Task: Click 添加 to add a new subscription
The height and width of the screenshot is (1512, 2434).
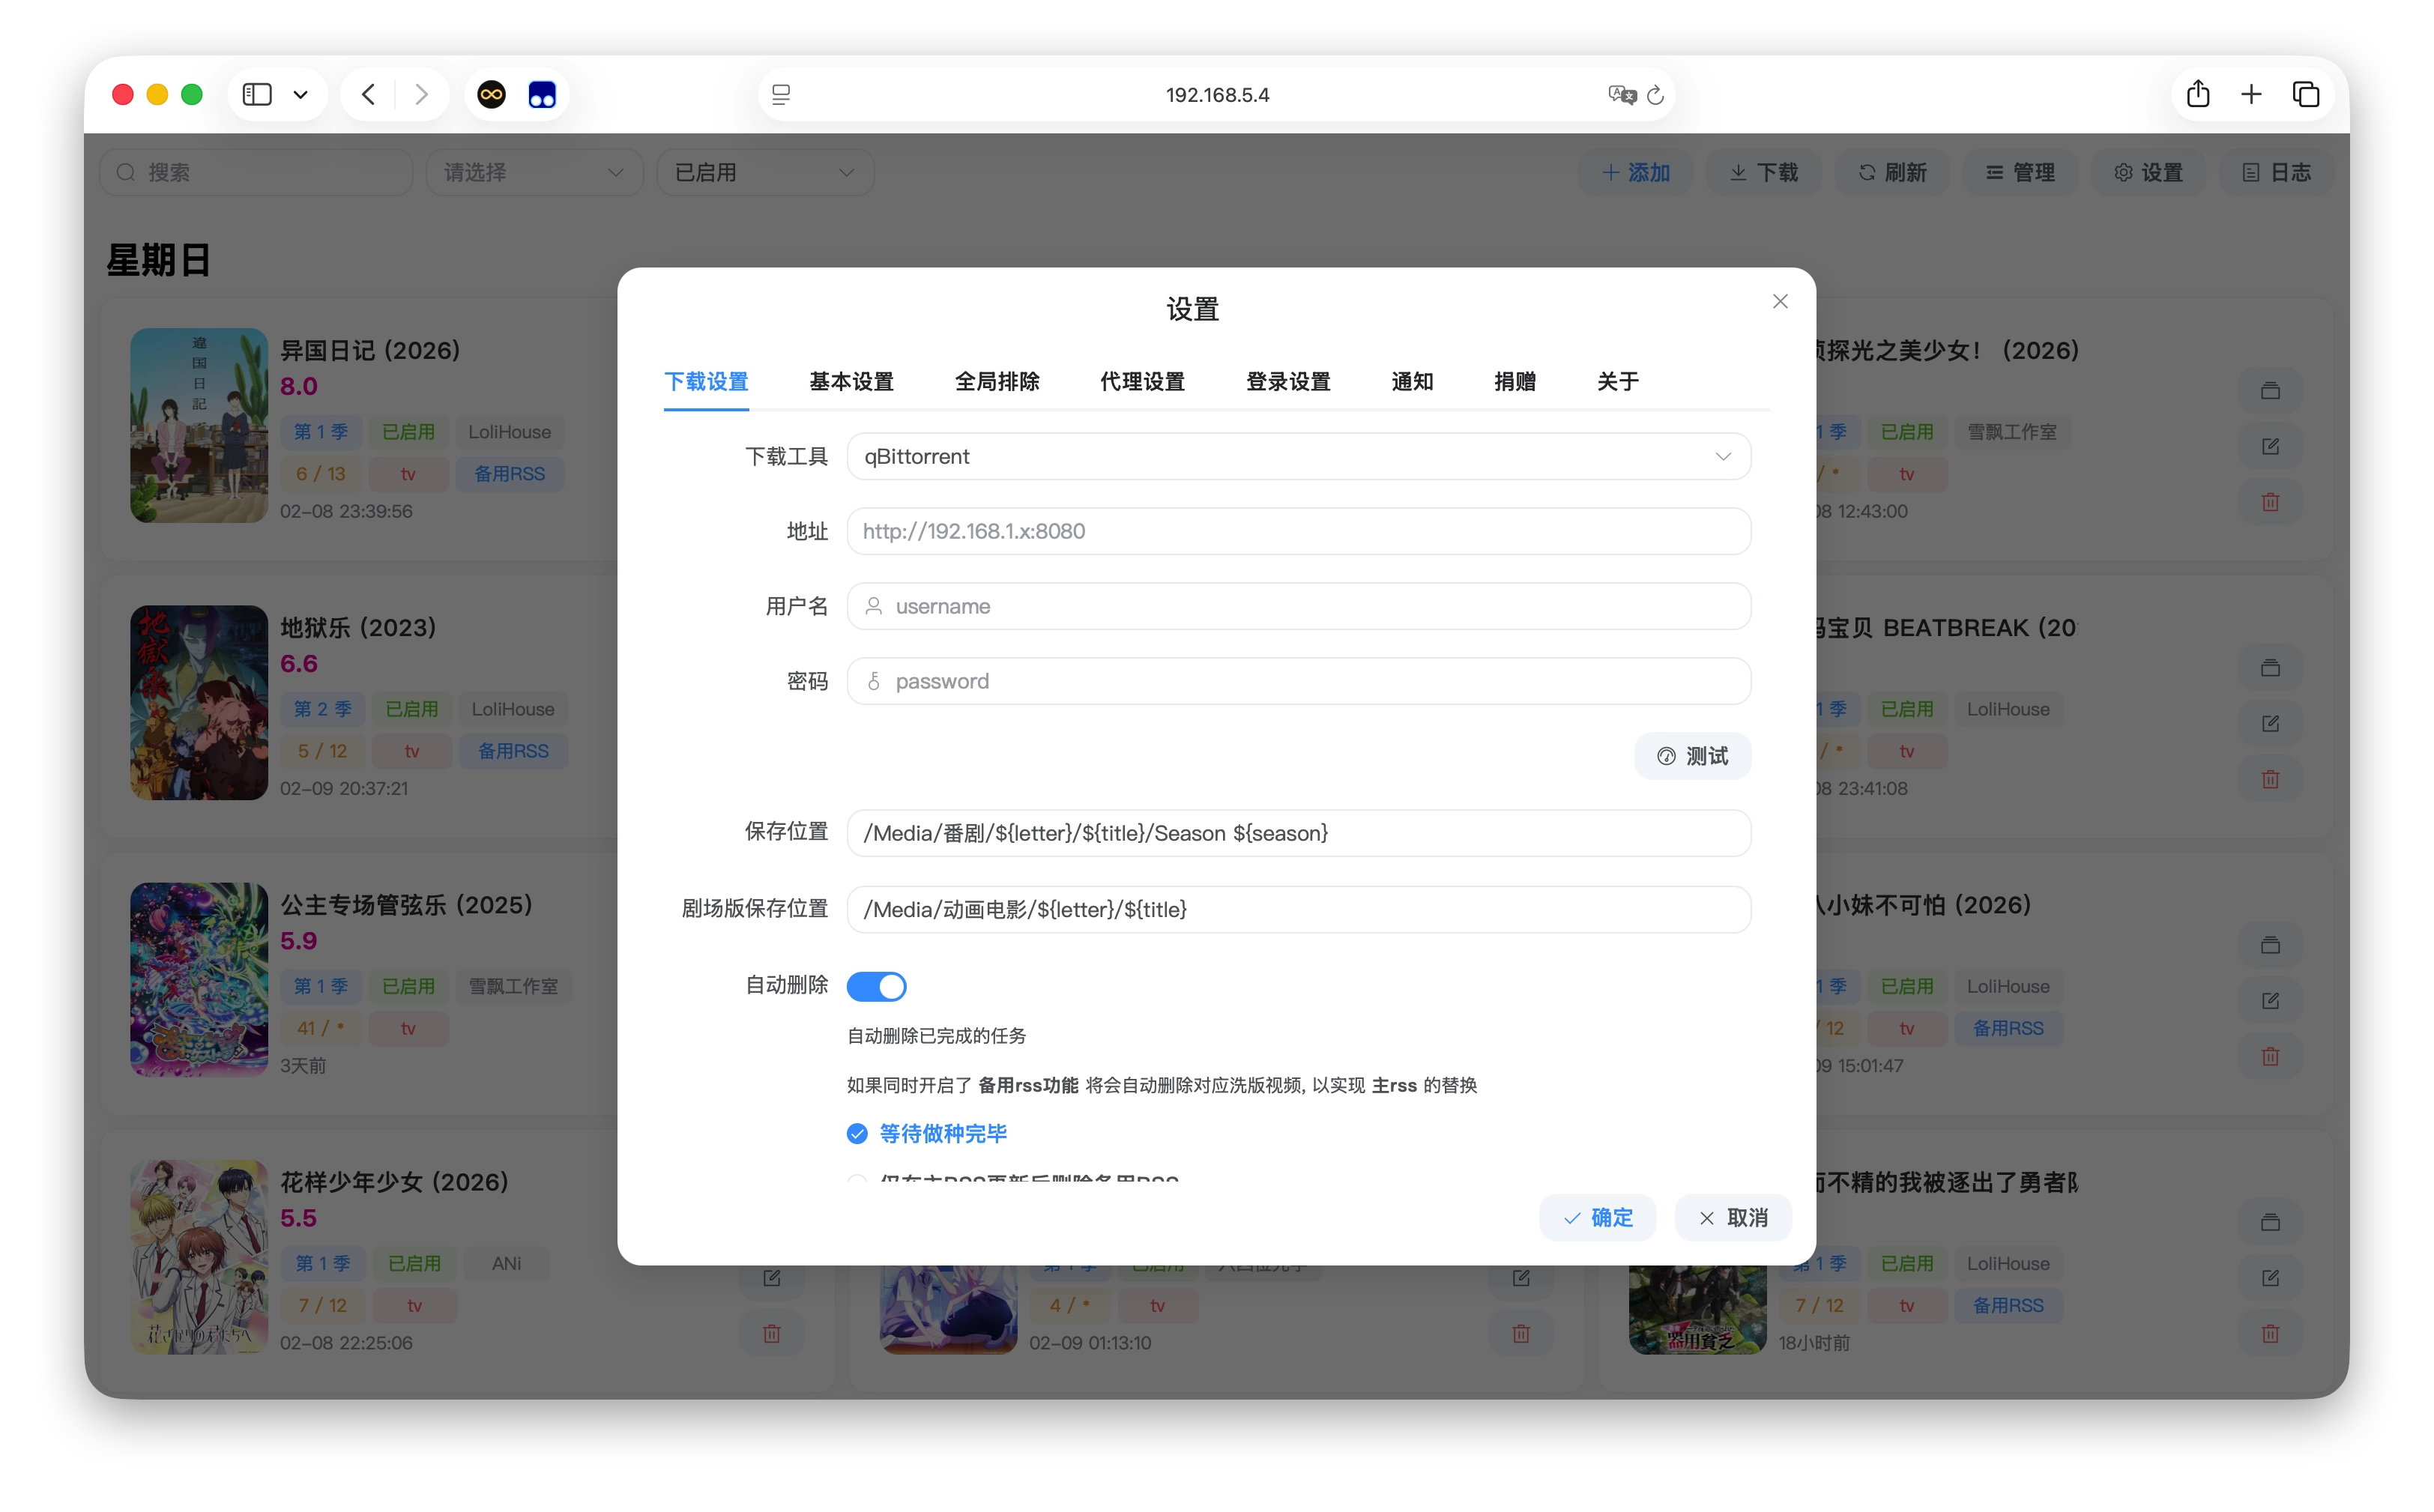Action: 1636,172
